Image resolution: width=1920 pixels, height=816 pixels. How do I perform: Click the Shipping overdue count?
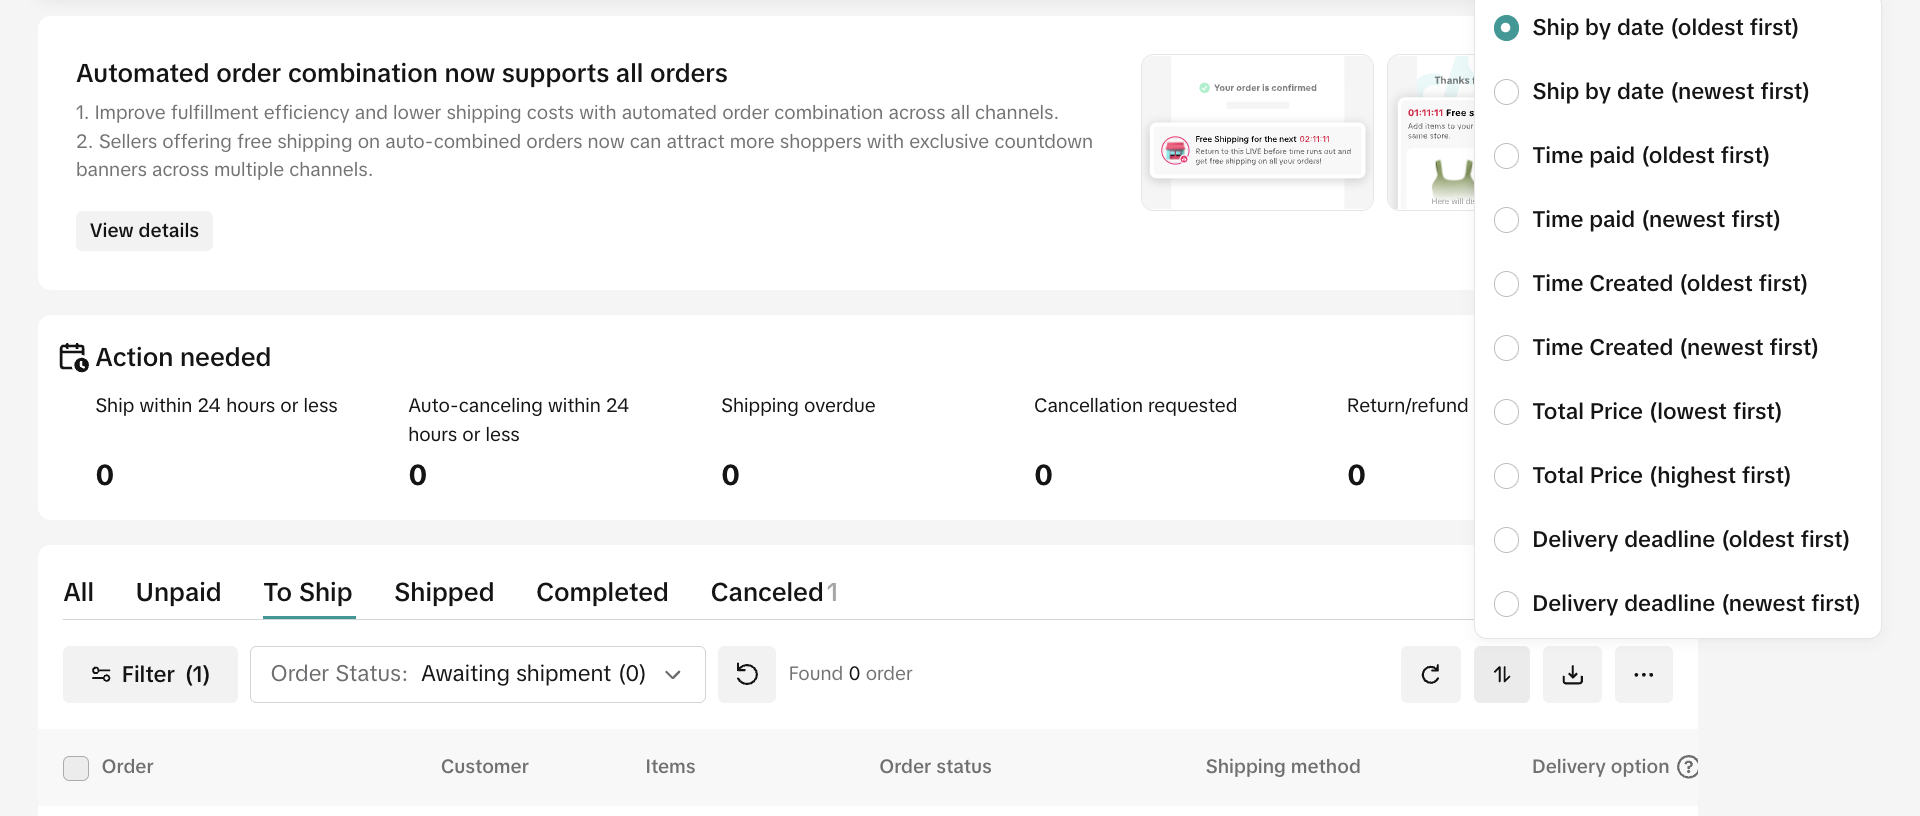coord(731,475)
